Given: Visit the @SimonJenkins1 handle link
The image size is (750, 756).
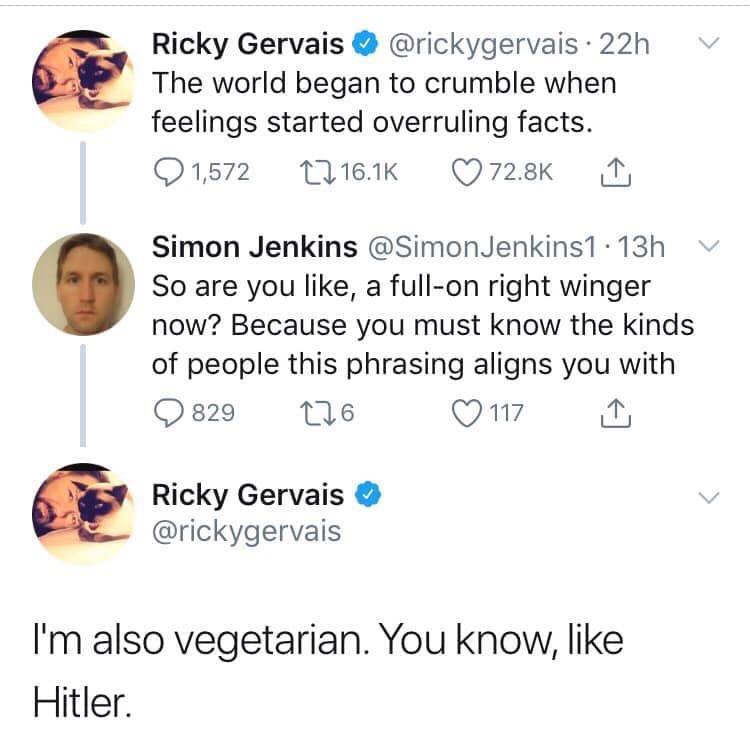Looking at the screenshot, I should coord(482,247).
